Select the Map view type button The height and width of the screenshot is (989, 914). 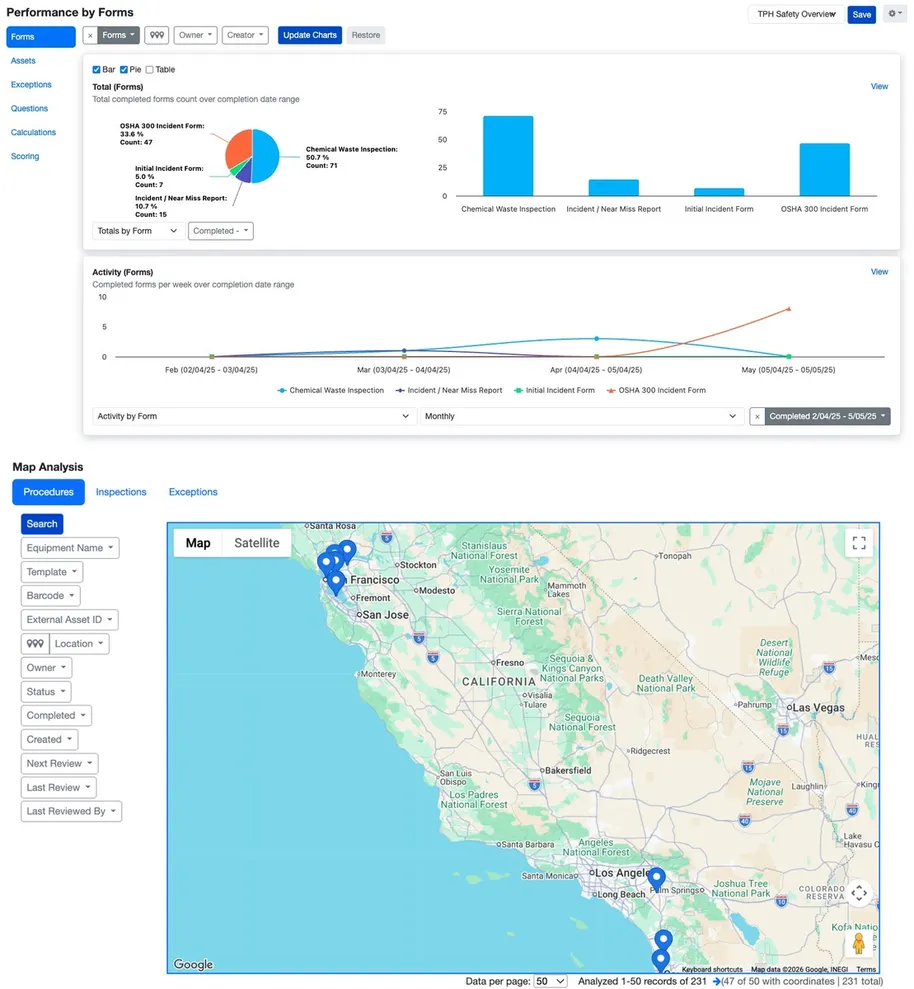click(x=198, y=542)
